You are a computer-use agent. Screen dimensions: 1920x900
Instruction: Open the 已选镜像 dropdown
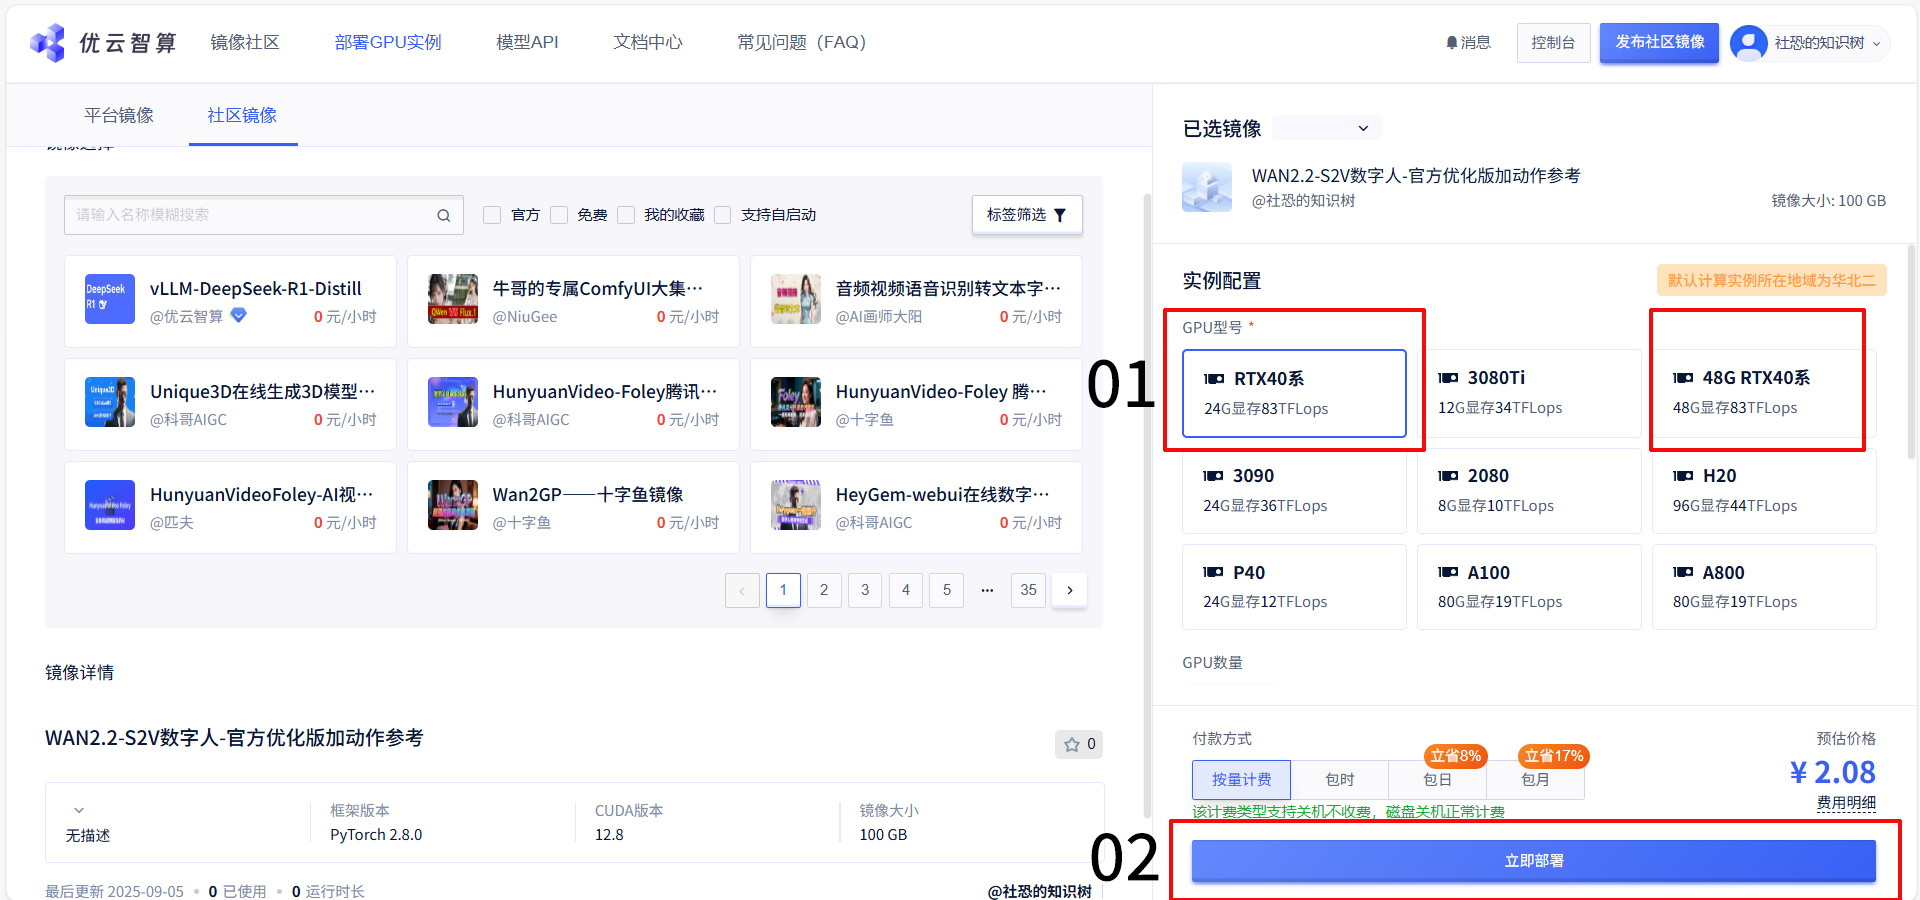tap(1327, 128)
